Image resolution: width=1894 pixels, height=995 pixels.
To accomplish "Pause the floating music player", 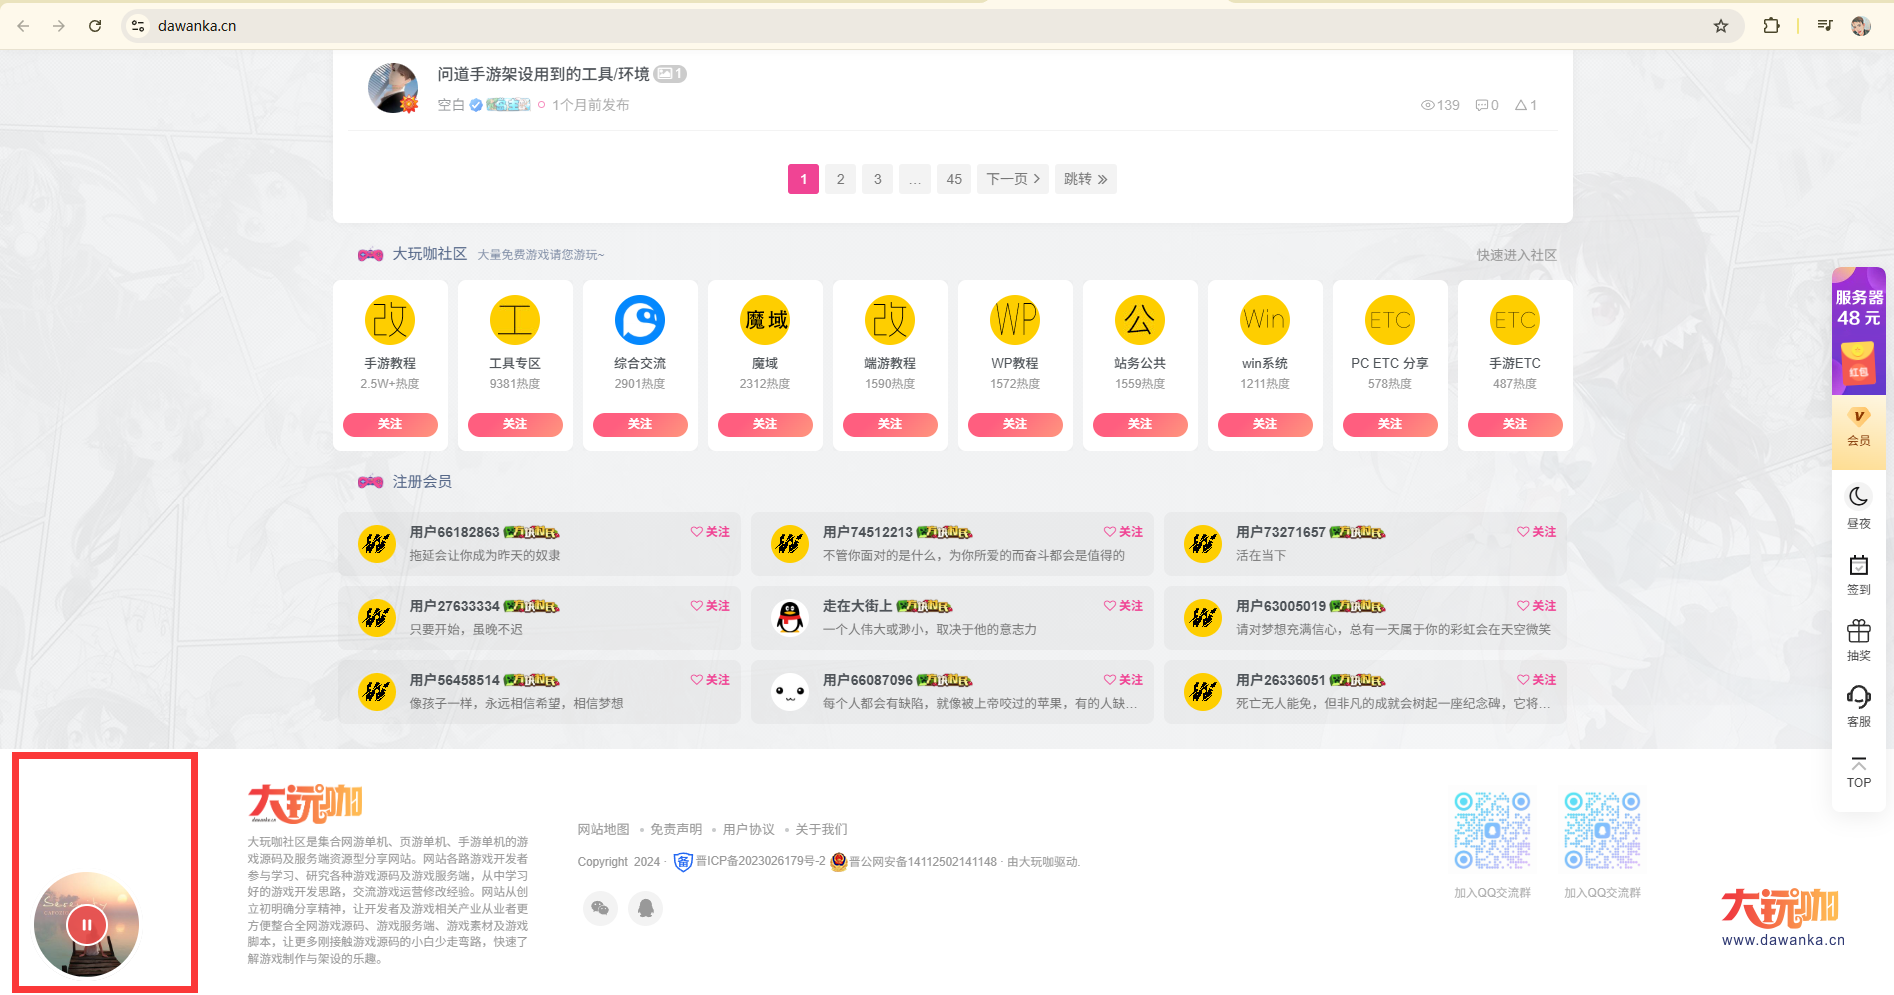I will (x=87, y=925).
